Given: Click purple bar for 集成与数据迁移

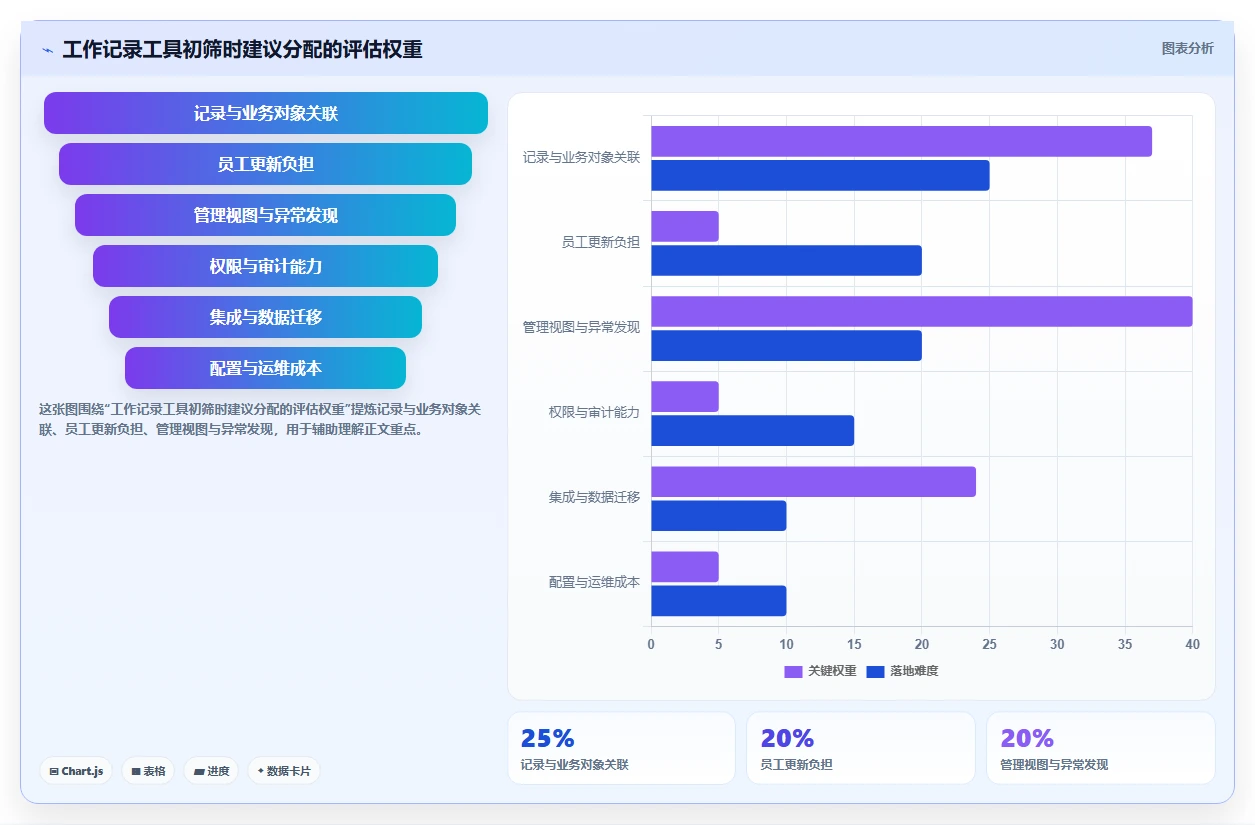Looking at the screenshot, I should [x=813, y=481].
